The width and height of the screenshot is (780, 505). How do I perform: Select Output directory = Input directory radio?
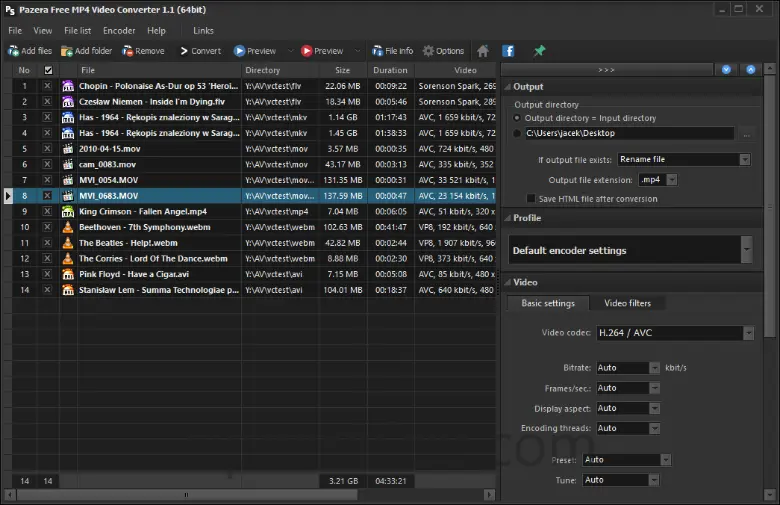pyautogui.click(x=517, y=118)
